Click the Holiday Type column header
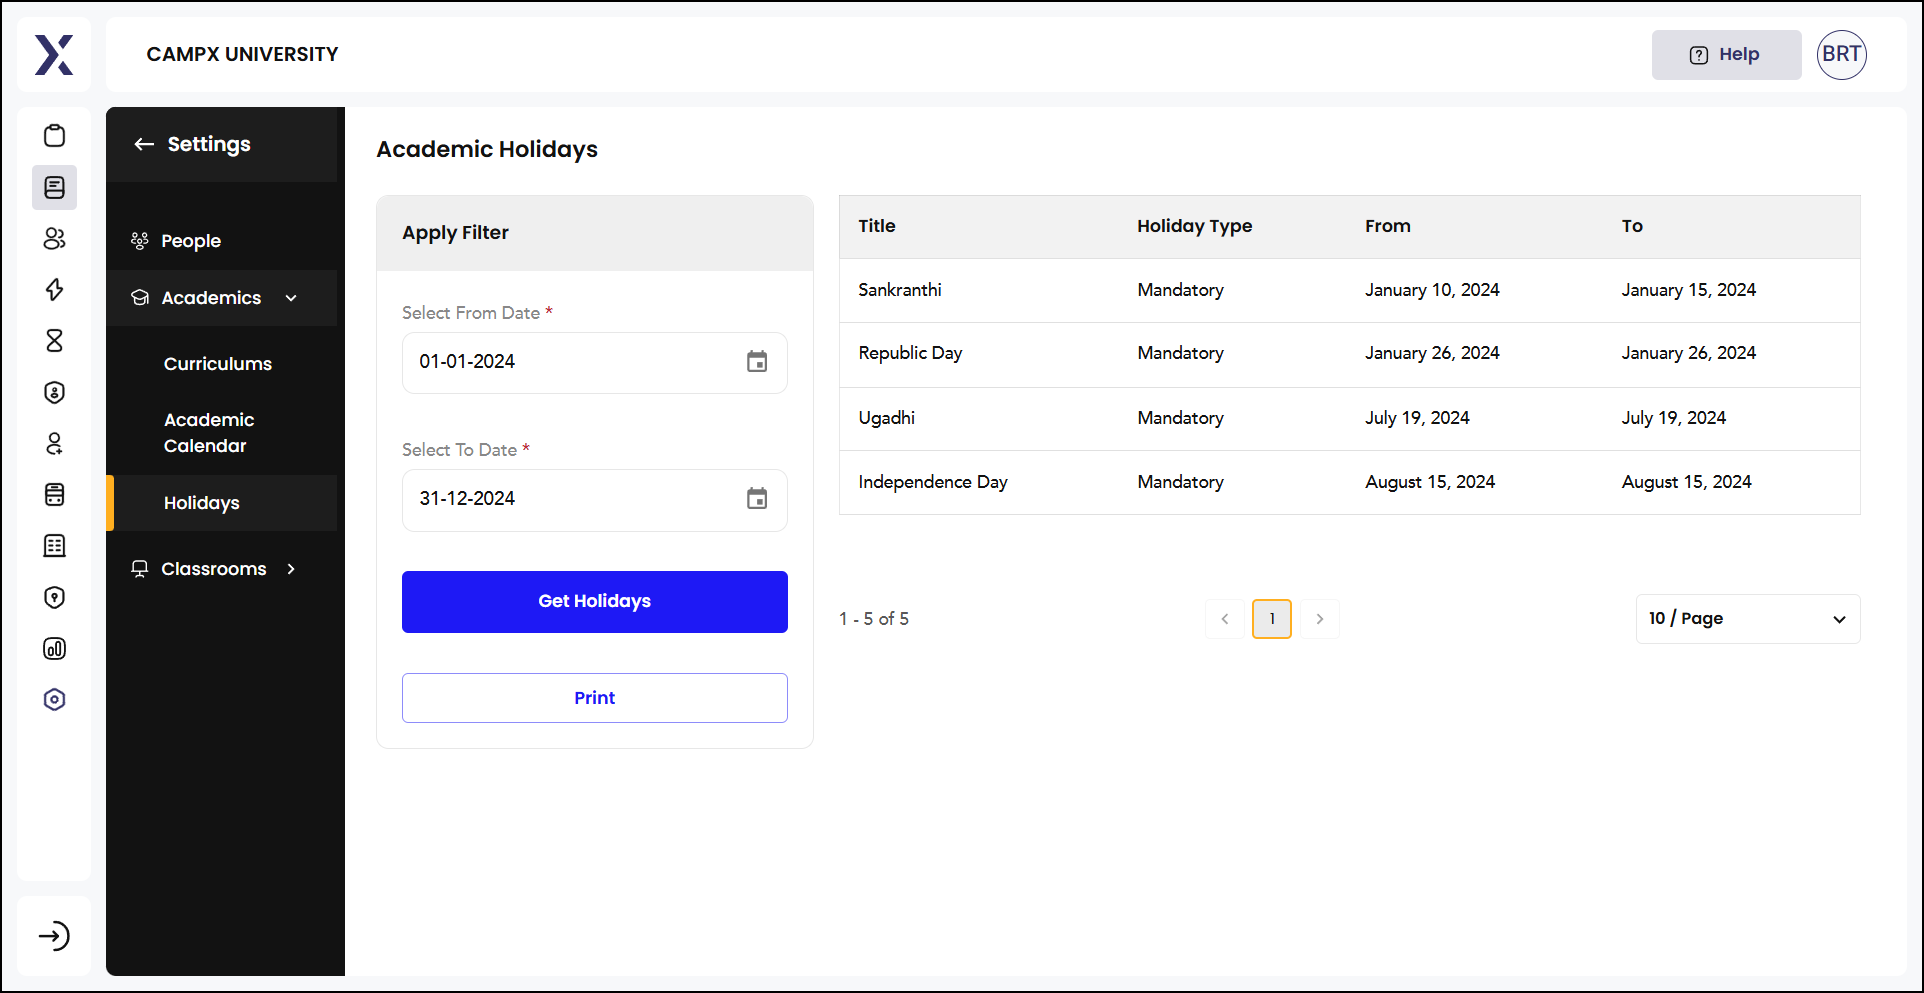Image resolution: width=1924 pixels, height=993 pixels. click(1195, 226)
